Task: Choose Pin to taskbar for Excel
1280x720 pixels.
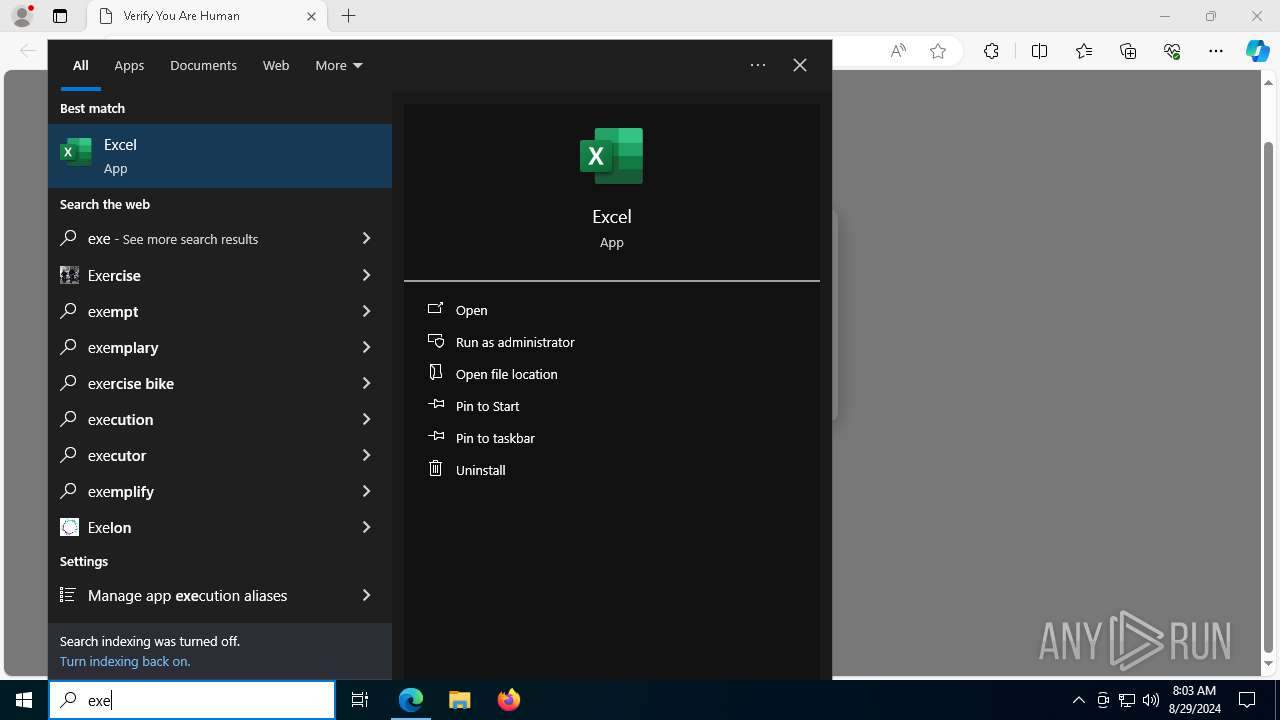Action: pos(495,438)
